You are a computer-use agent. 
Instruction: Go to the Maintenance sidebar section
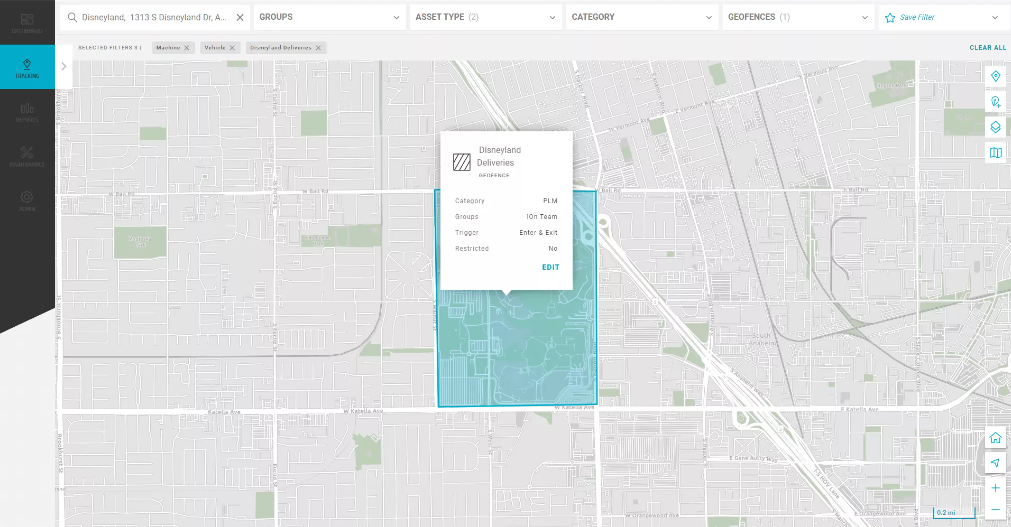27,156
